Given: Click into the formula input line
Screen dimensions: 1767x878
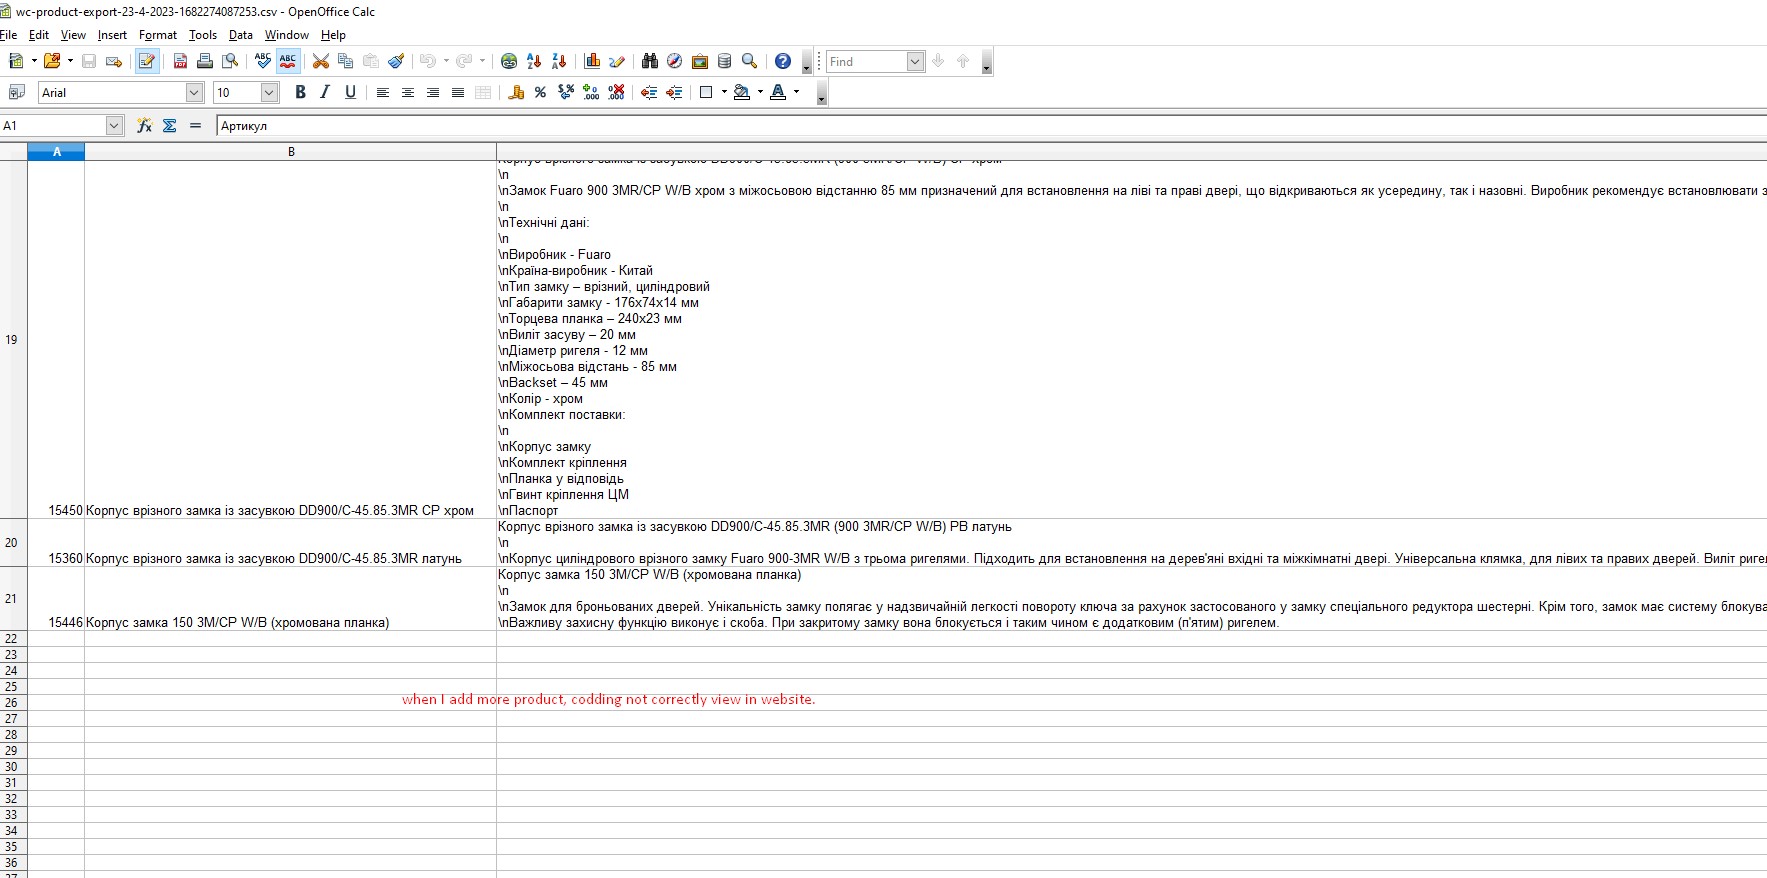Looking at the screenshot, I should point(991,126).
